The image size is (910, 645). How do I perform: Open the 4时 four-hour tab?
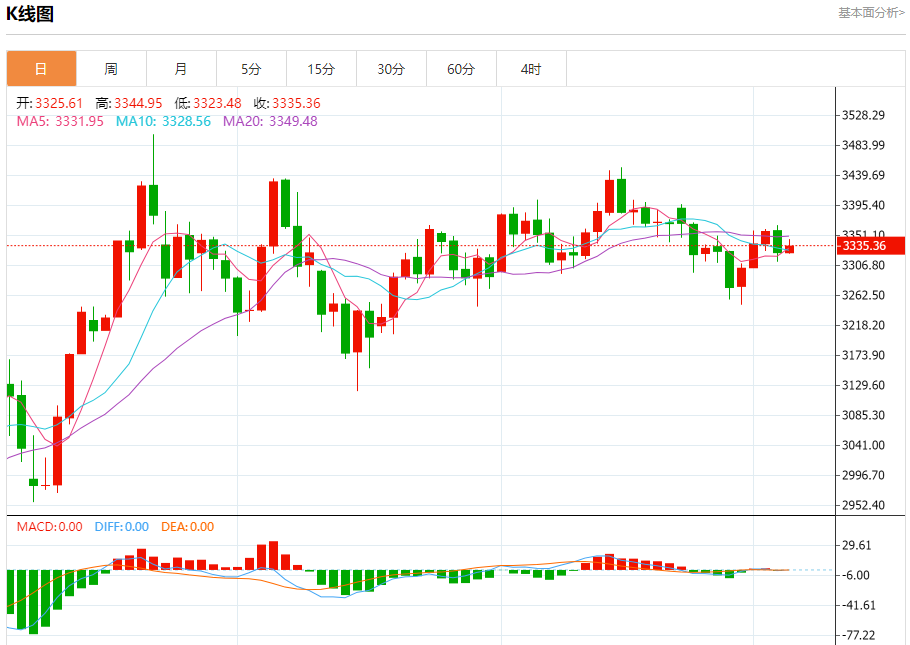click(531, 69)
